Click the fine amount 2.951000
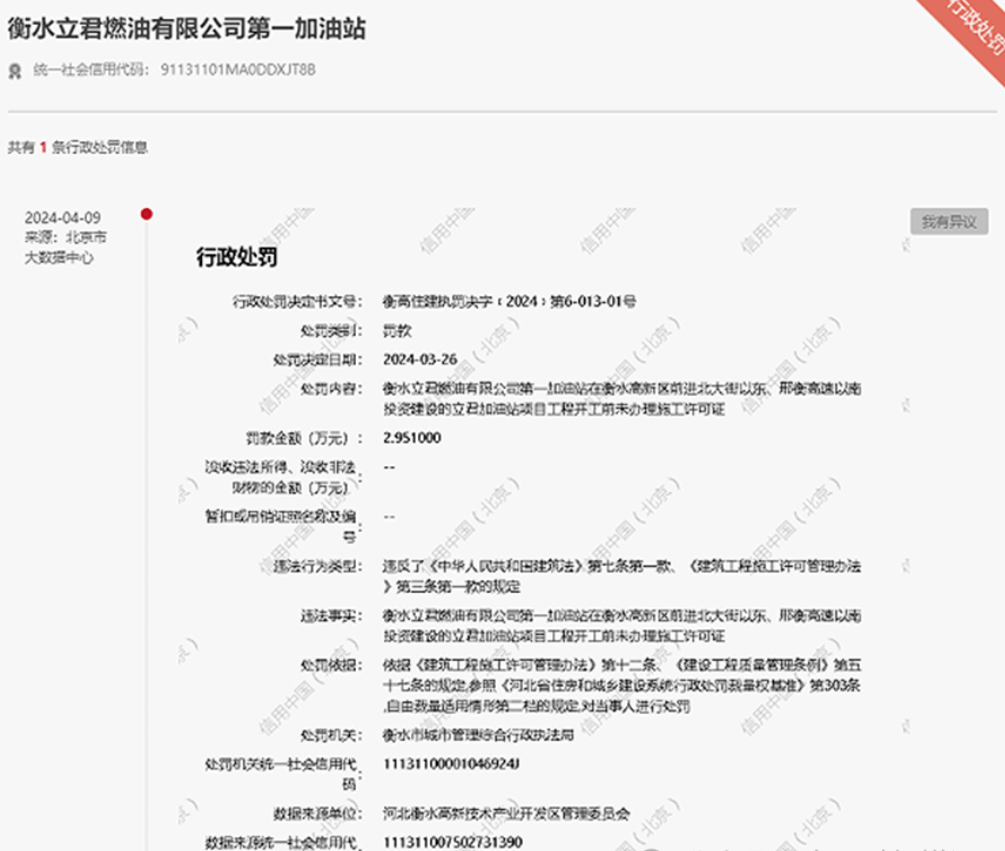Screen dimensions: 1005x851 (x=412, y=438)
